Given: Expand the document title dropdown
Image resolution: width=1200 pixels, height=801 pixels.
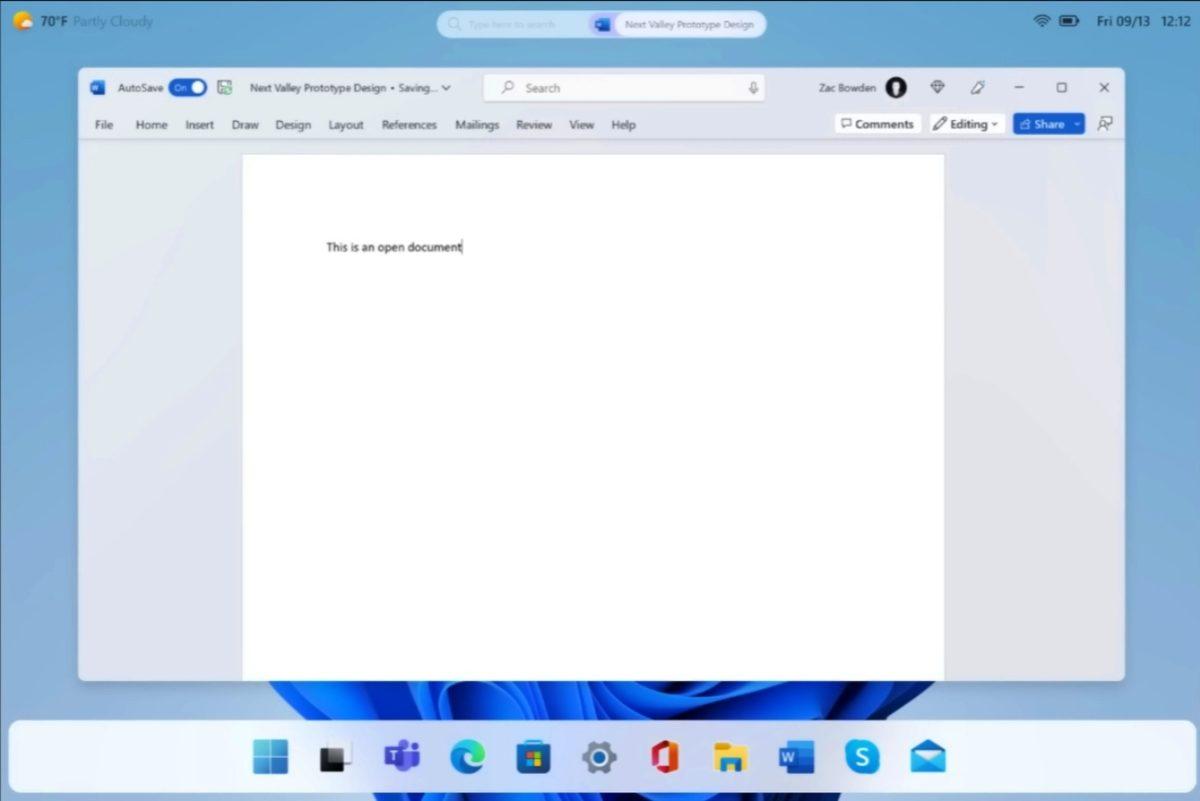Looking at the screenshot, I should coord(444,88).
